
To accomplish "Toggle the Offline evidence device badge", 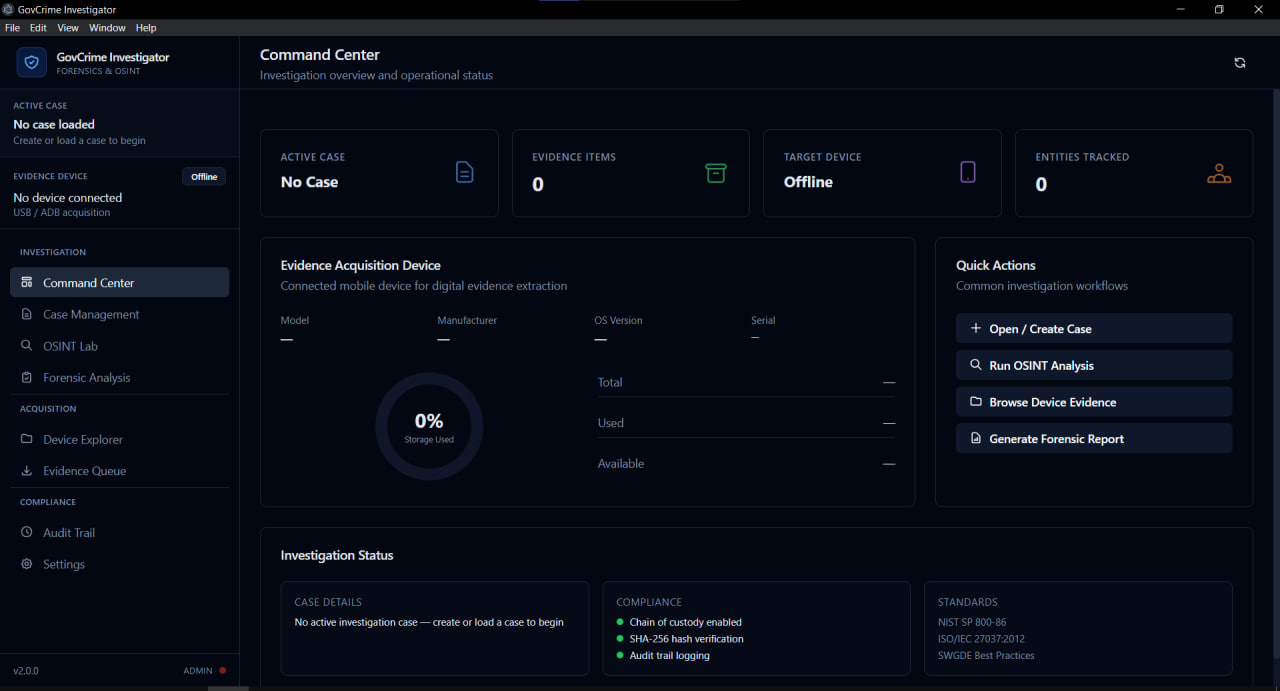I will (x=204, y=177).
